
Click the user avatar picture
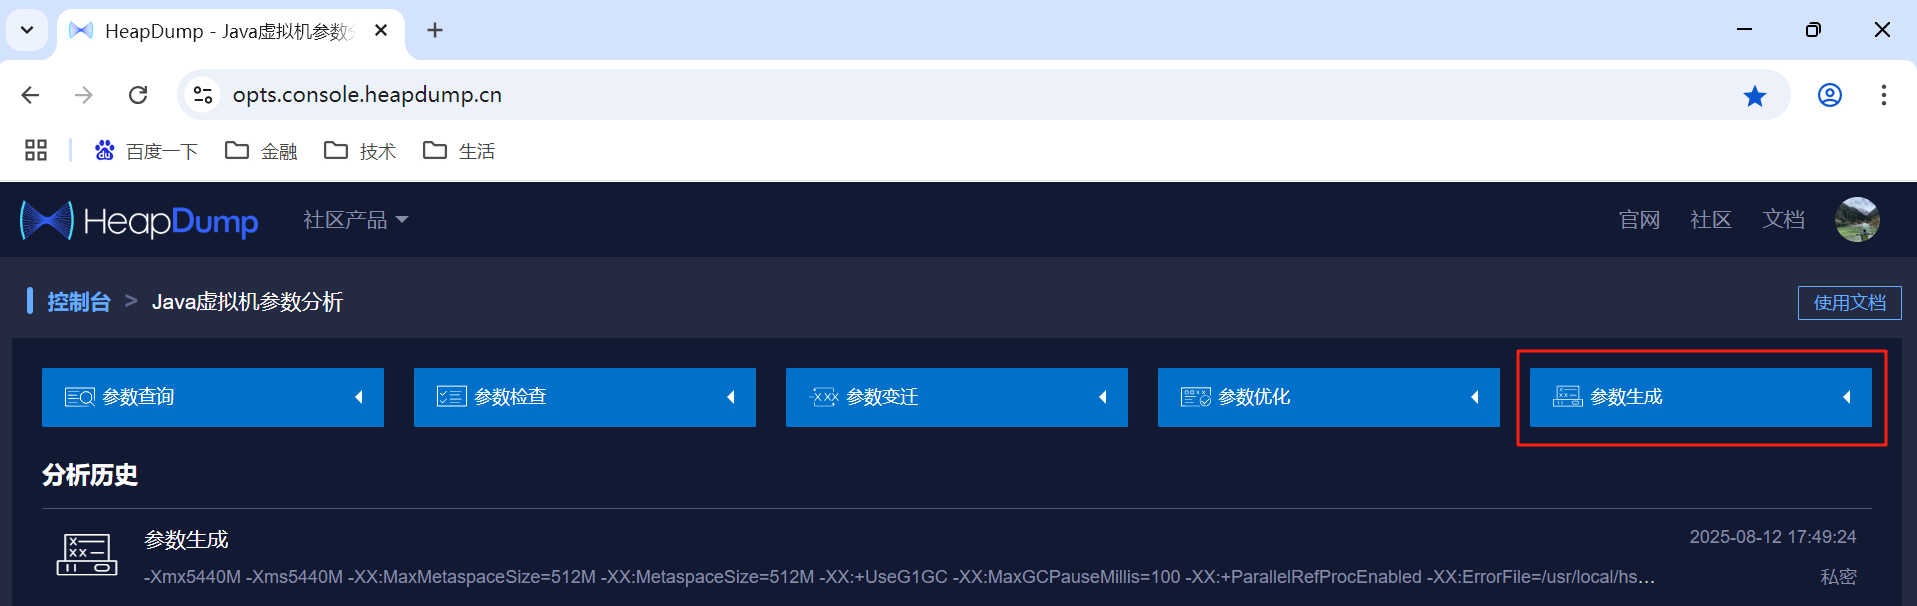pyautogui.click(x=1857, y=219)
